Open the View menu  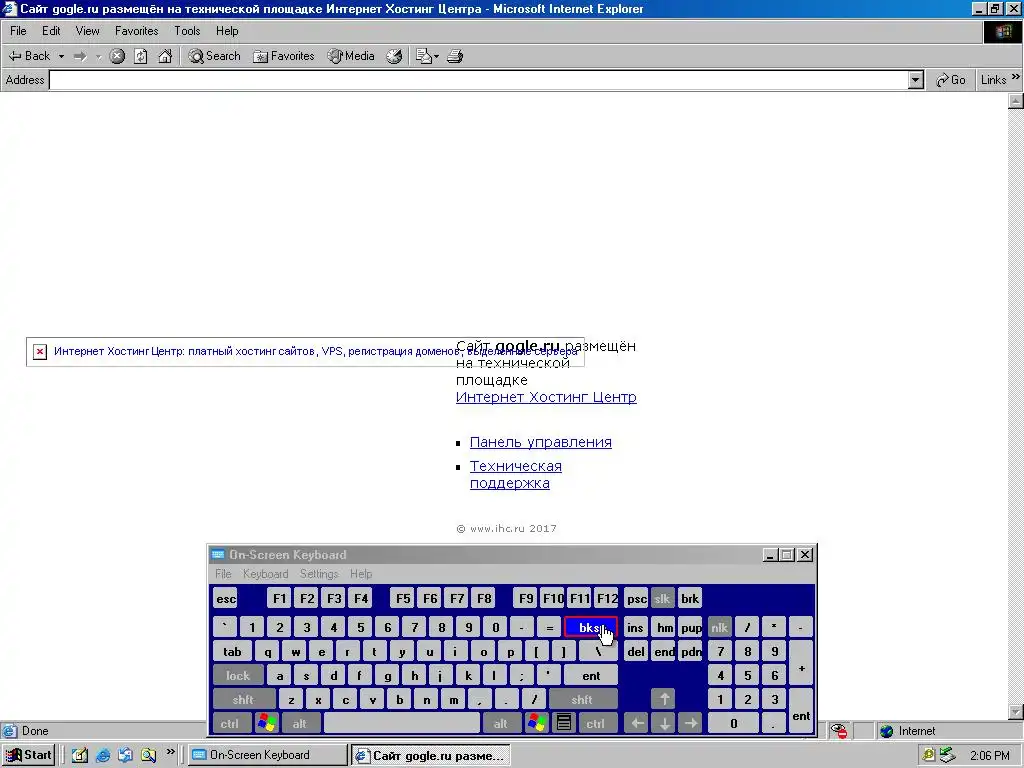coord(87,31)
